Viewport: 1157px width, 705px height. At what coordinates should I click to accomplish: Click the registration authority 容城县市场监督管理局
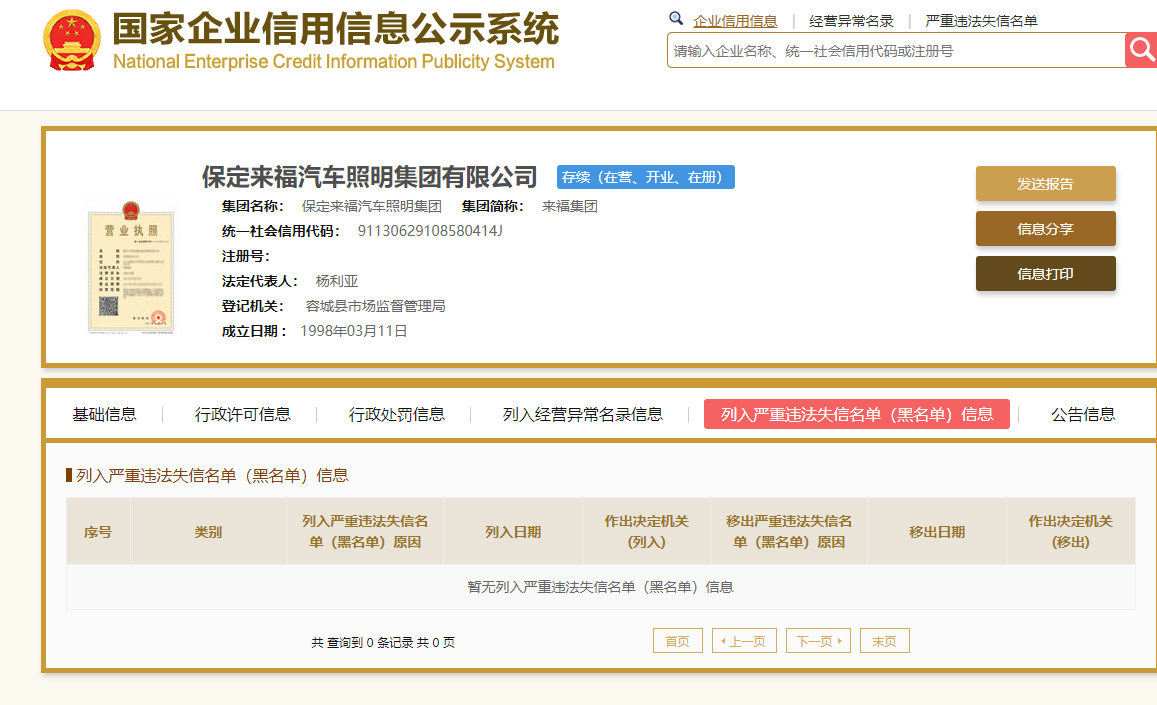tap(376, 306)
